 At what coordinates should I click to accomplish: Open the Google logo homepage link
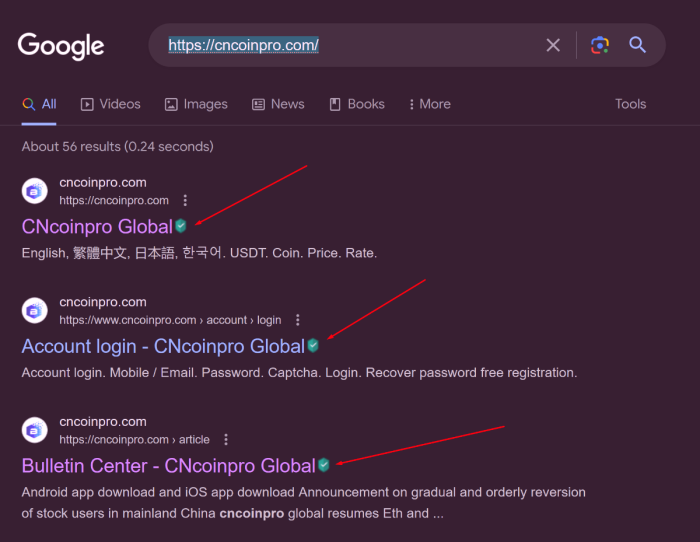[x=61, y=46]
